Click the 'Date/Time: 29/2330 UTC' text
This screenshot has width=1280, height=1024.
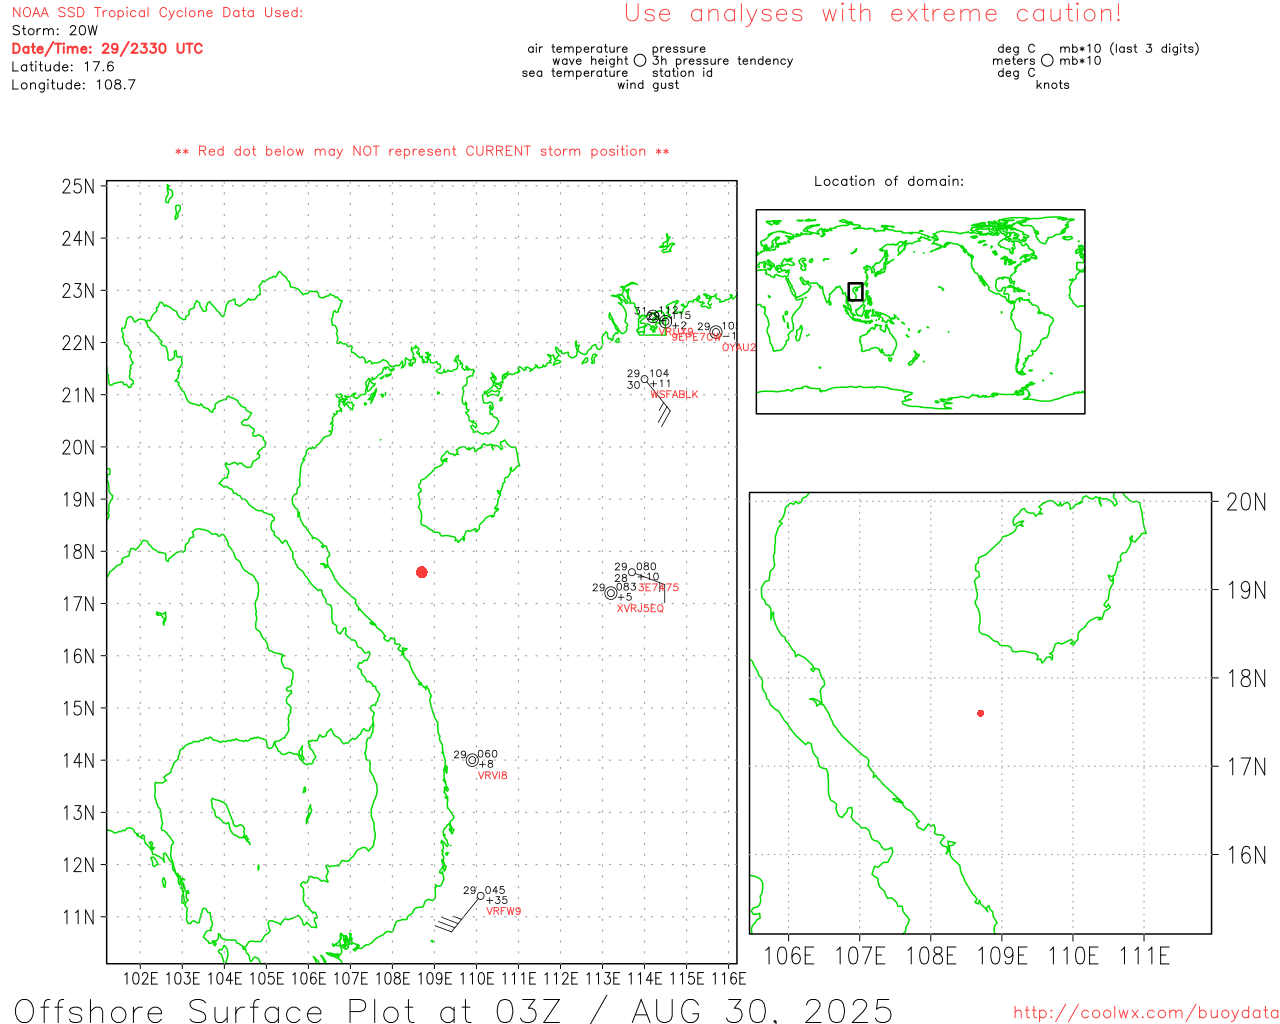pos(107,48)
